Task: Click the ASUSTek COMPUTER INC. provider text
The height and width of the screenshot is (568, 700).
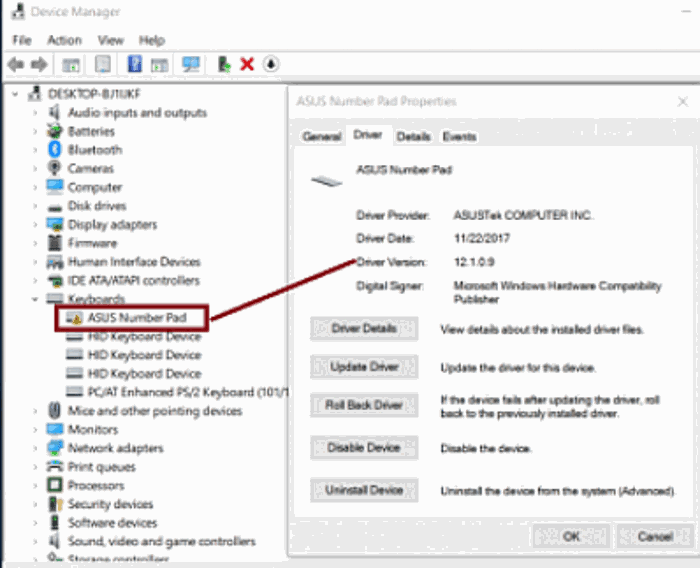Action: tap(523, 215)
